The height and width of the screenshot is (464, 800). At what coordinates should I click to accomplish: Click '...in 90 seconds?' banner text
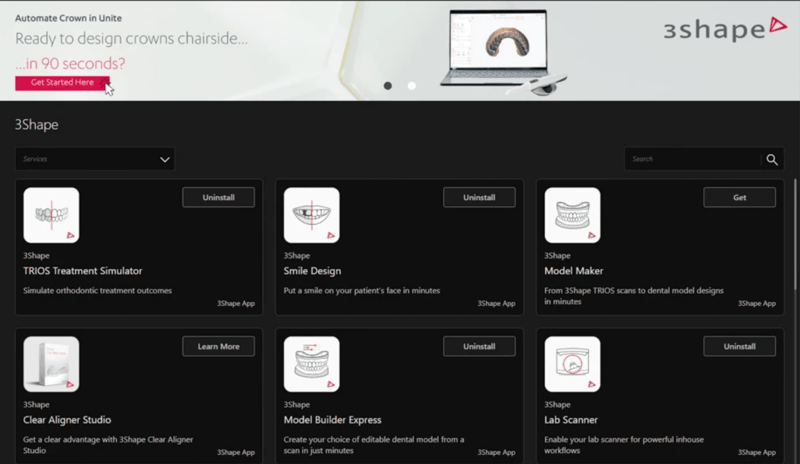tap(70, 63)
